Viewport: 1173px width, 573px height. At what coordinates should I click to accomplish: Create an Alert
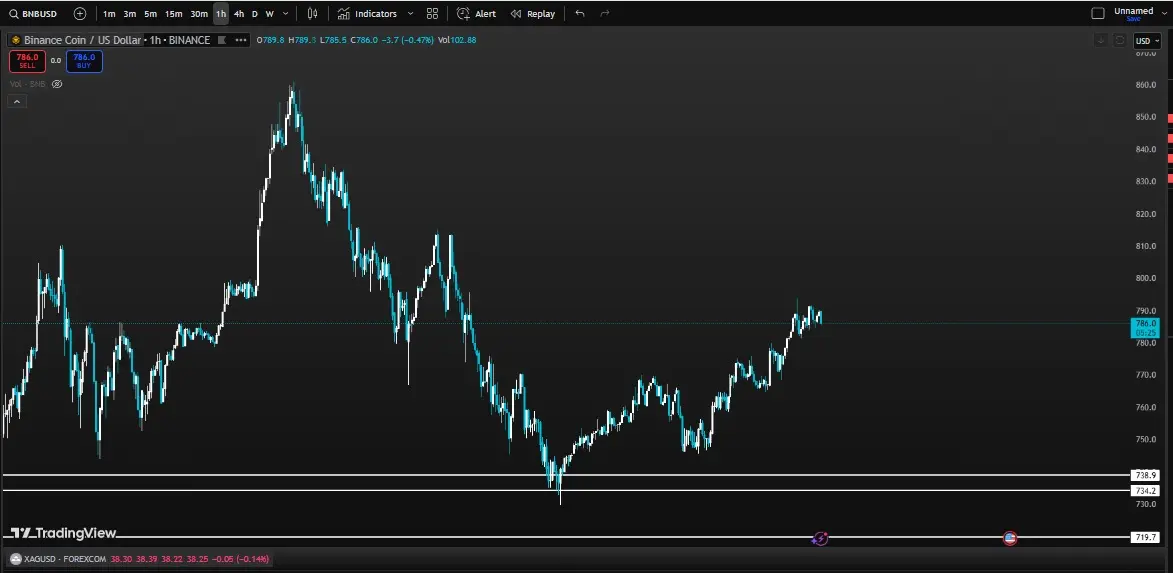477,13
